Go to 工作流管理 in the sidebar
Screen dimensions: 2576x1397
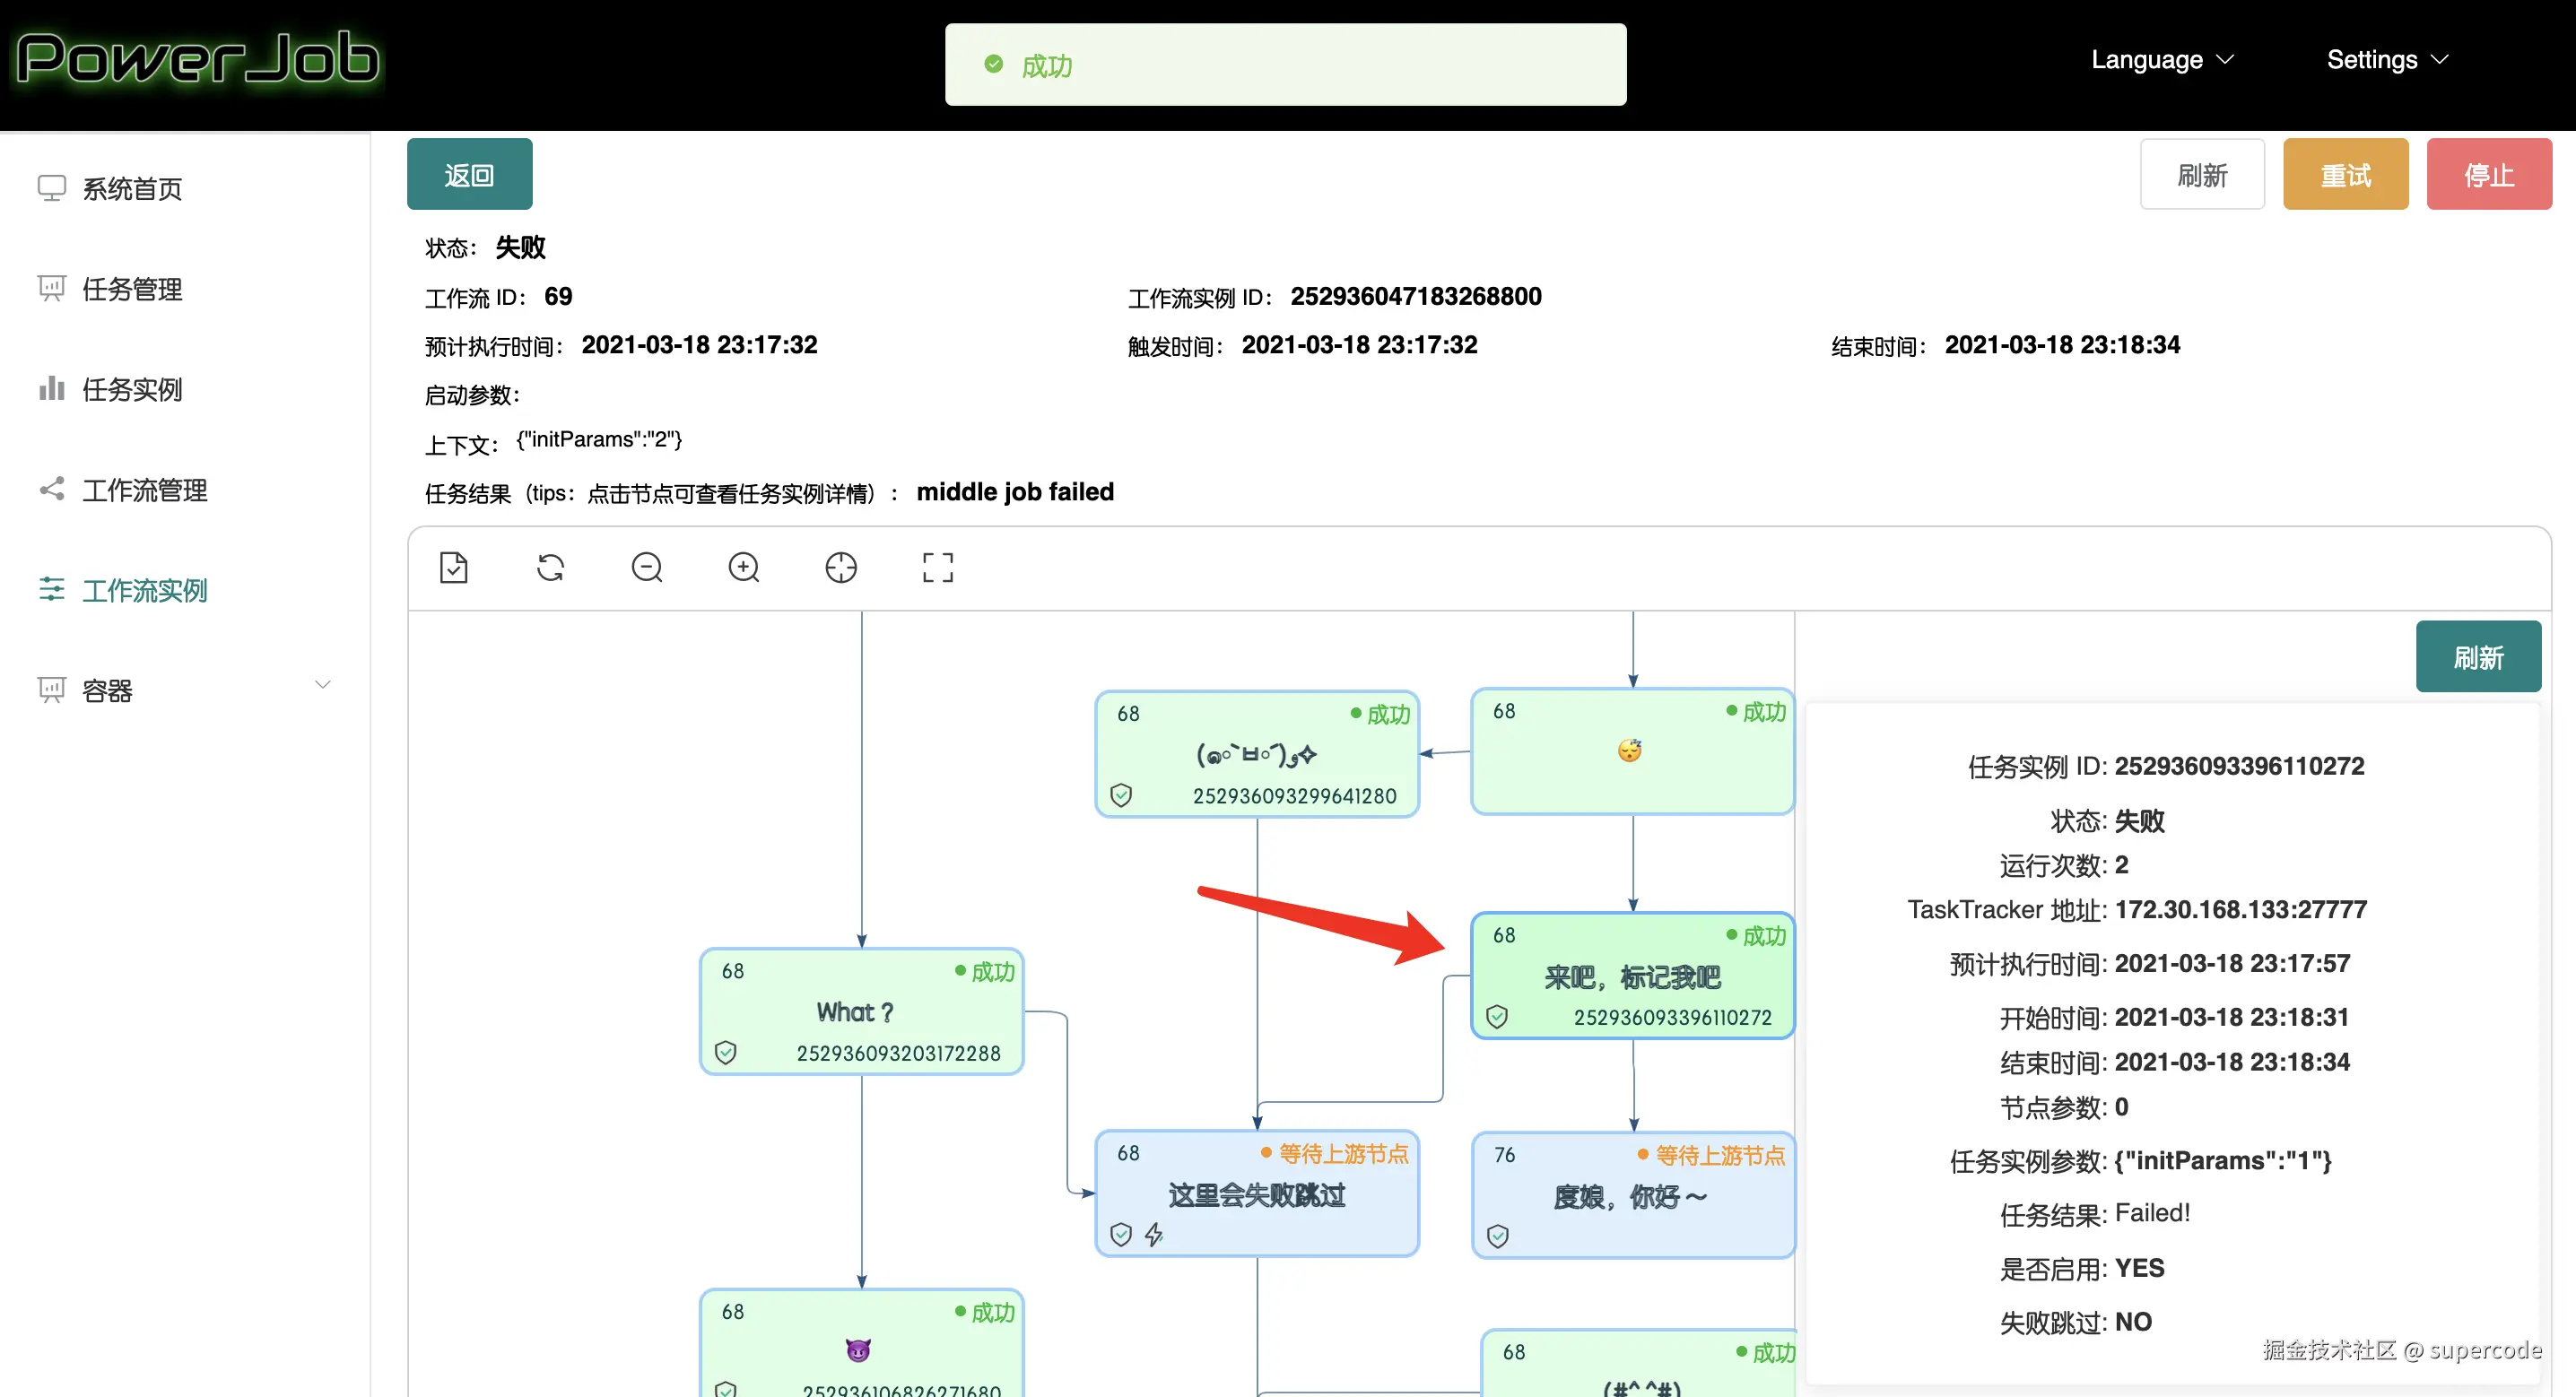(144, 490)
